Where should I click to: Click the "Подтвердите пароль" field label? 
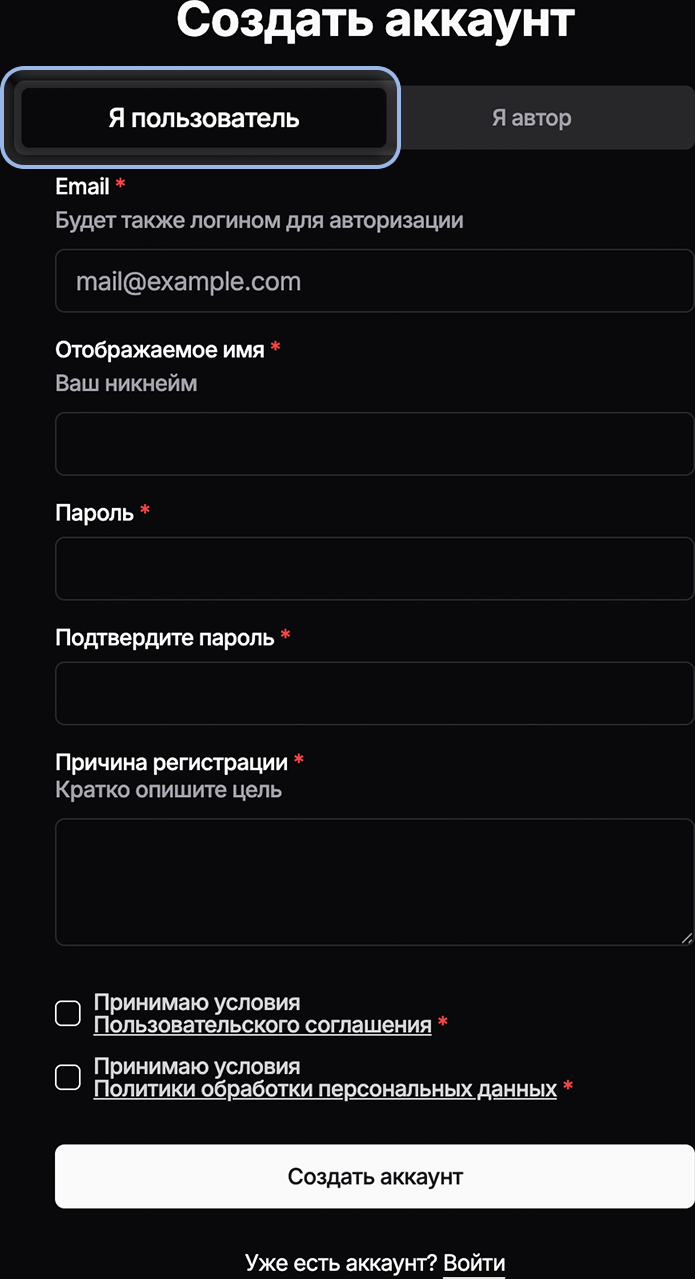164,637
